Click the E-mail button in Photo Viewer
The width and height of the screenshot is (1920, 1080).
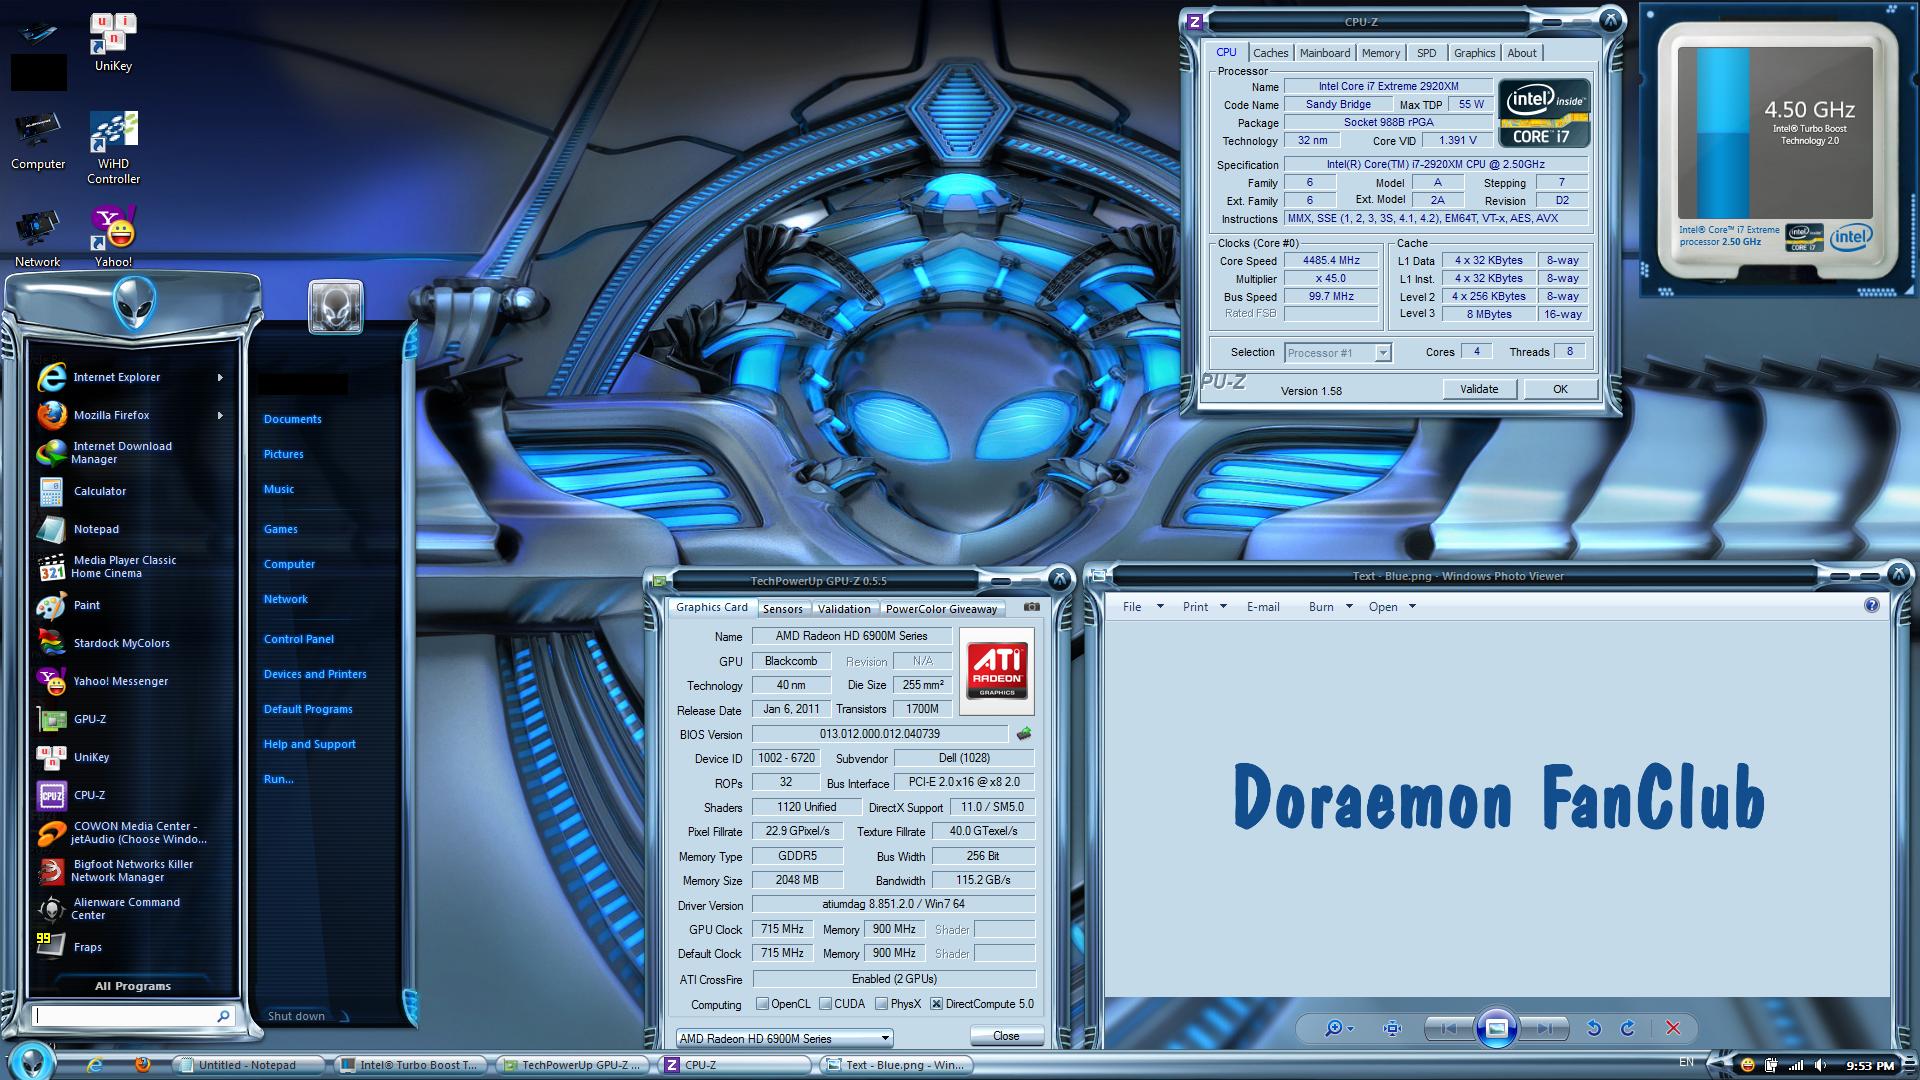pos(1262,607)
